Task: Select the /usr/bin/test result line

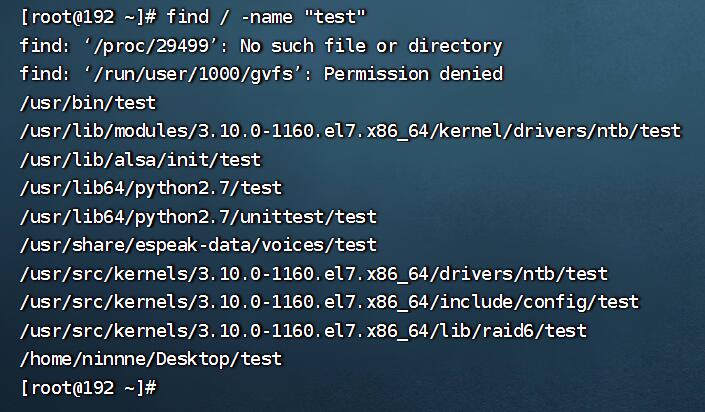Action: [88, 102]
